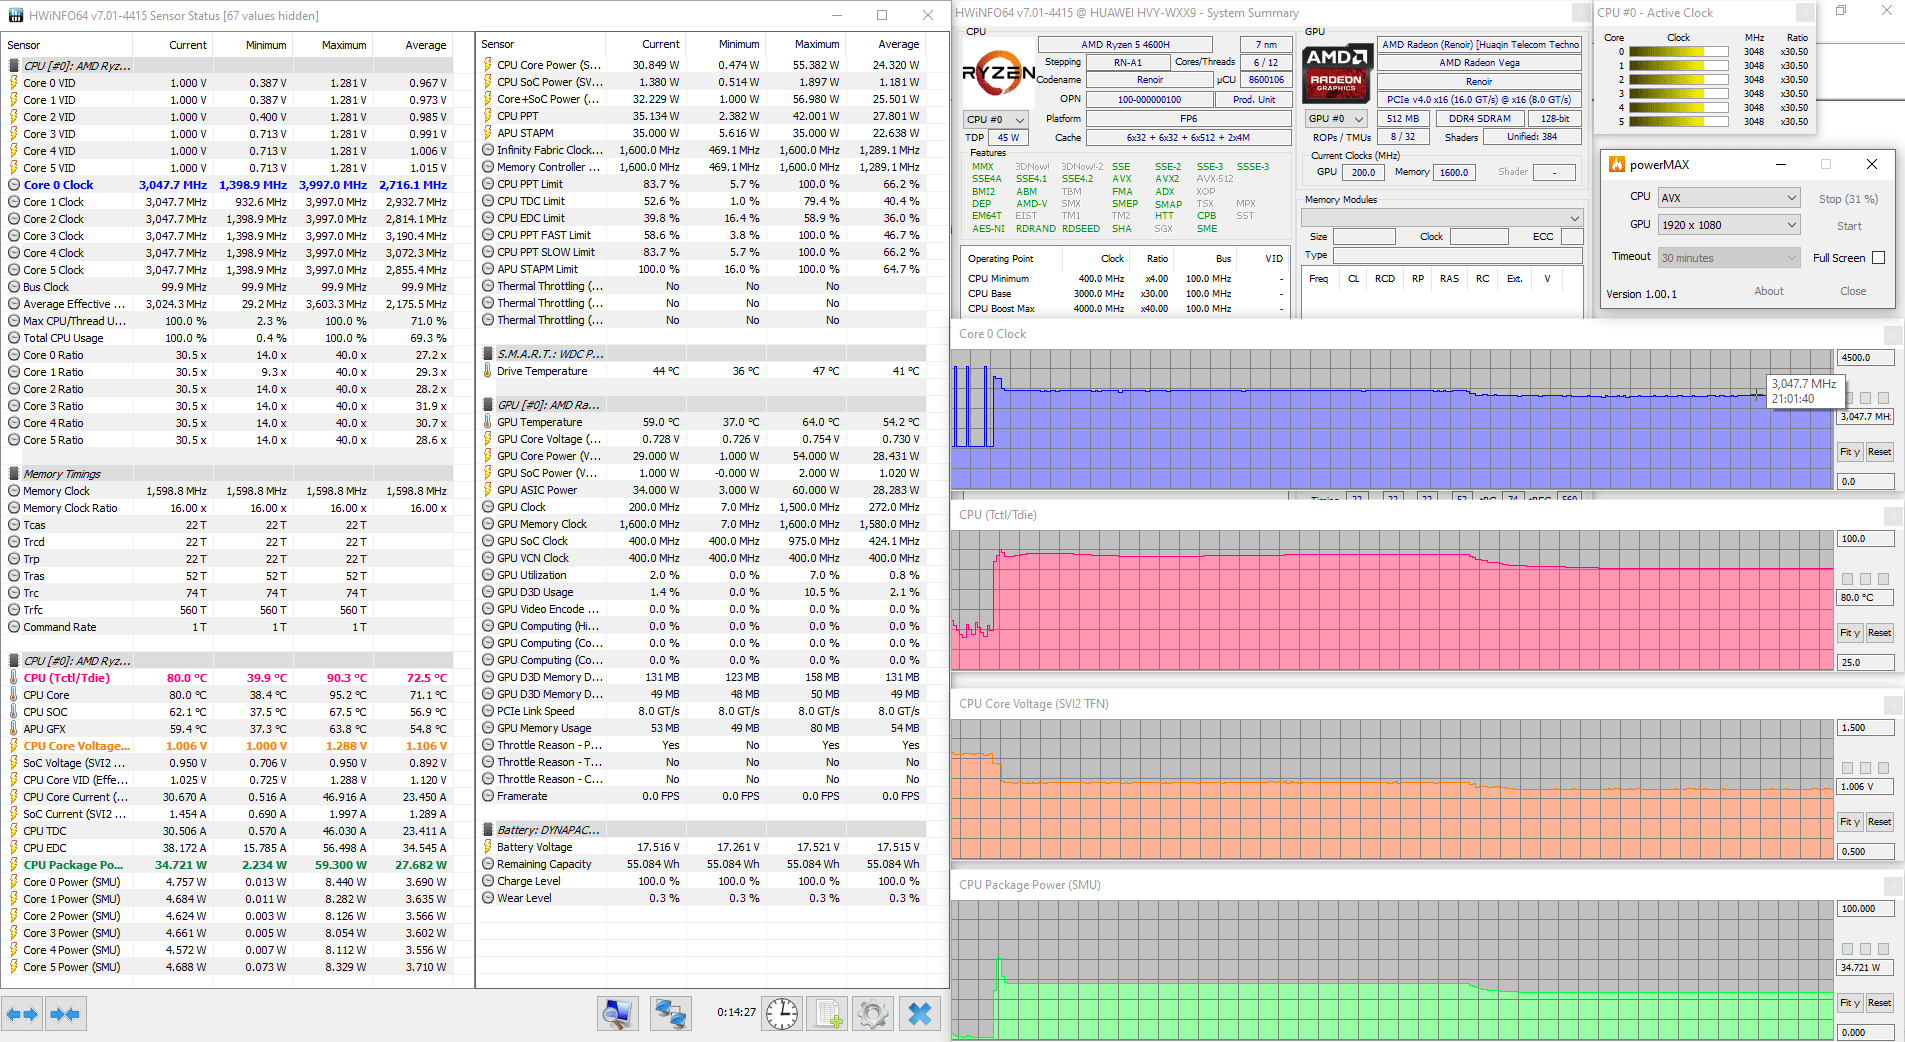Click thermometer icon beside Drive Temperature
Image resolution: width=1905 pixels, height=1042 pixels.
(488, 371)
